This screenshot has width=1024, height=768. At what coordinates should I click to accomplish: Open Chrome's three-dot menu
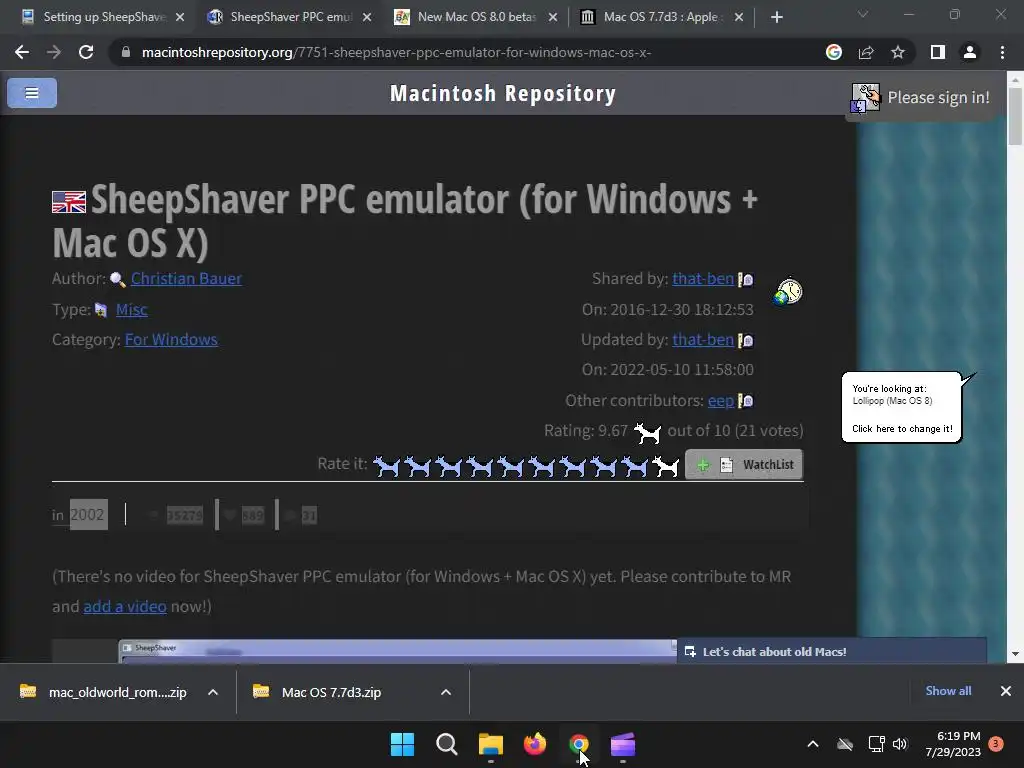tap(1002, 52)
